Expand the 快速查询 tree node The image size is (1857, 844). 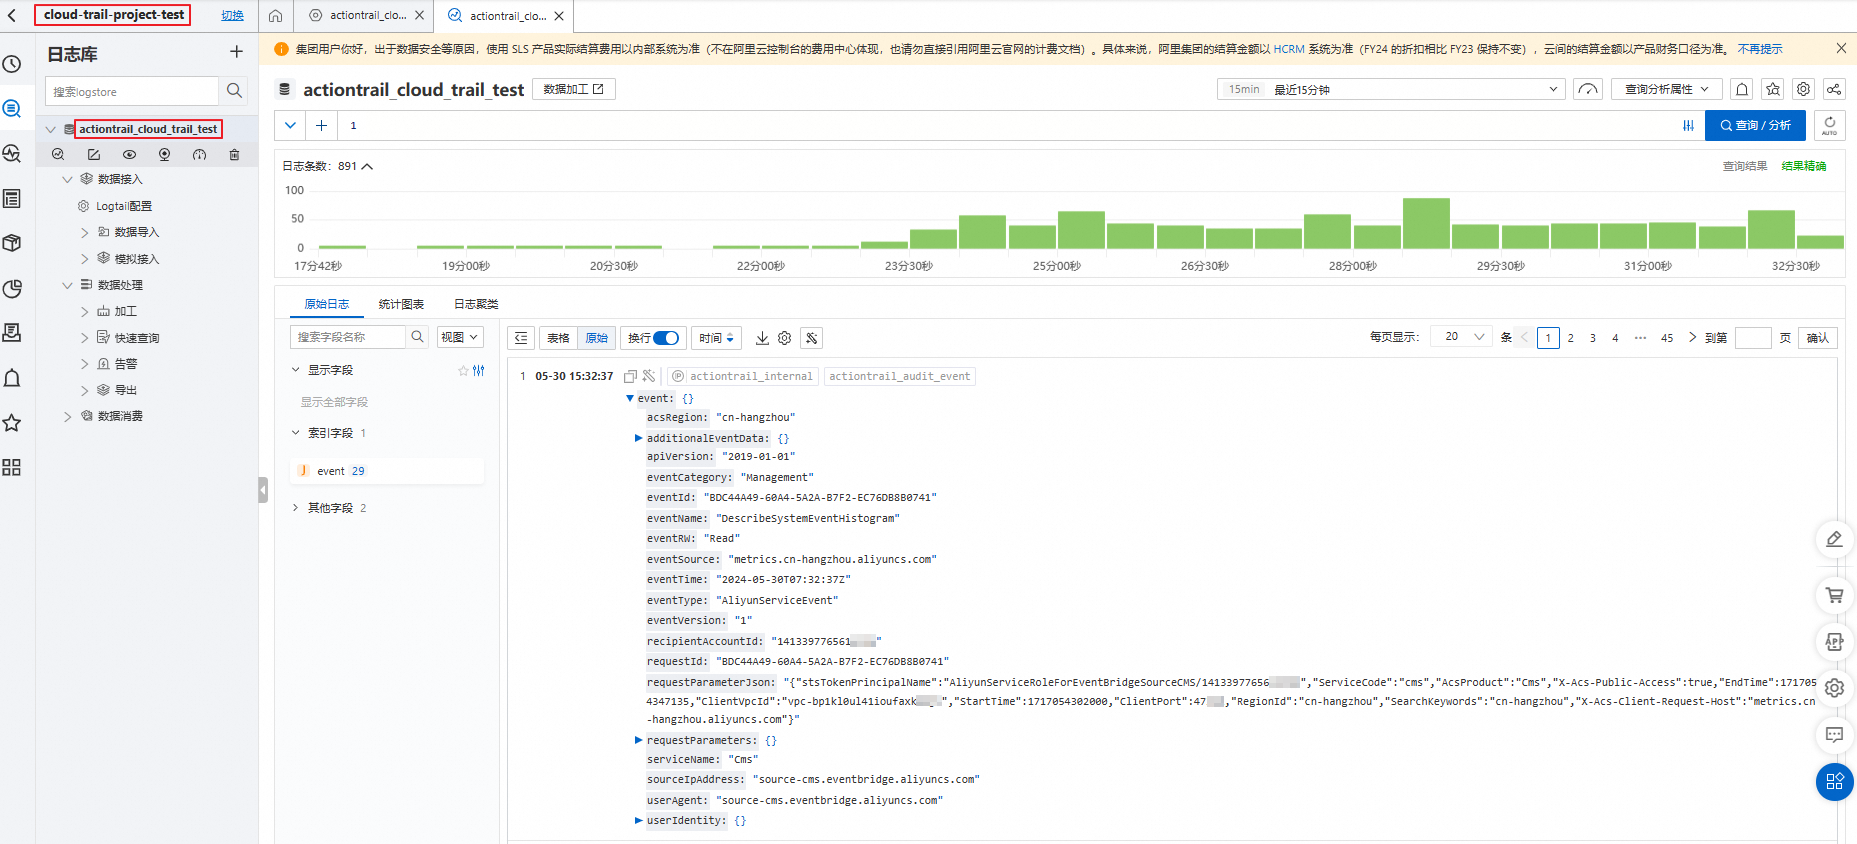pos(84,338)
